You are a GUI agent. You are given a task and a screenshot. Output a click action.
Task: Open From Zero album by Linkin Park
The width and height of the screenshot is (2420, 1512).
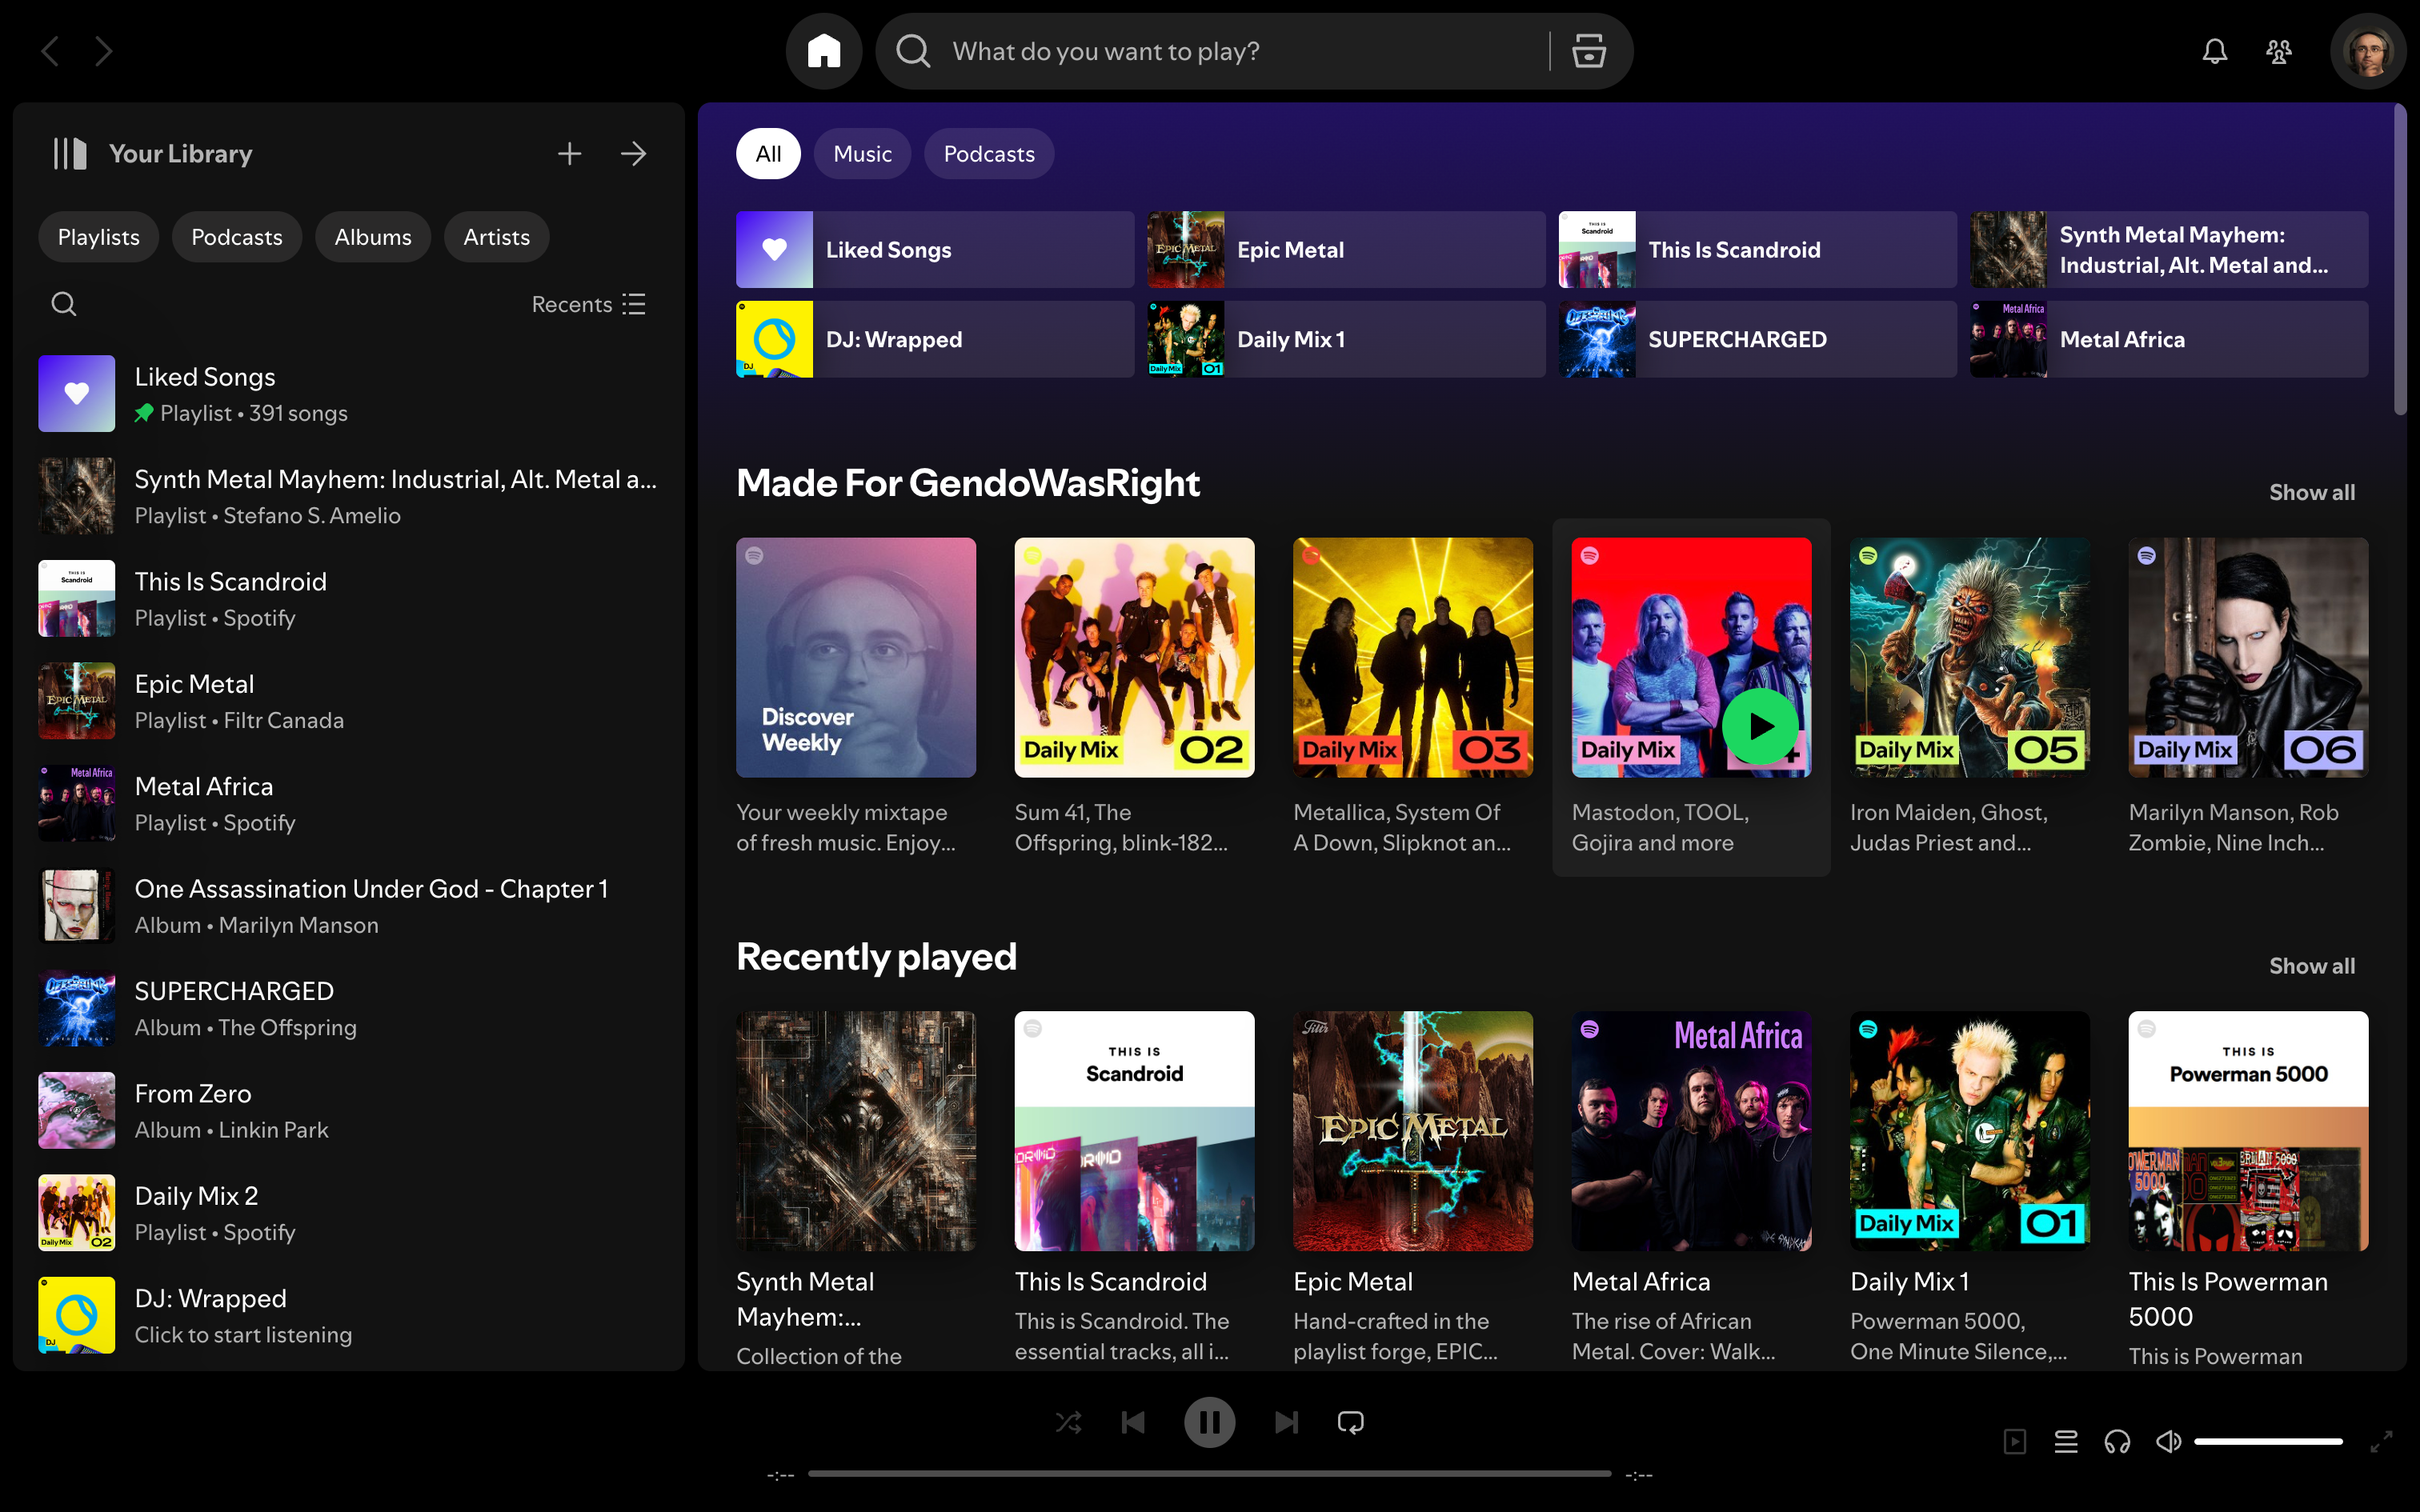[x=348, y=1111]
